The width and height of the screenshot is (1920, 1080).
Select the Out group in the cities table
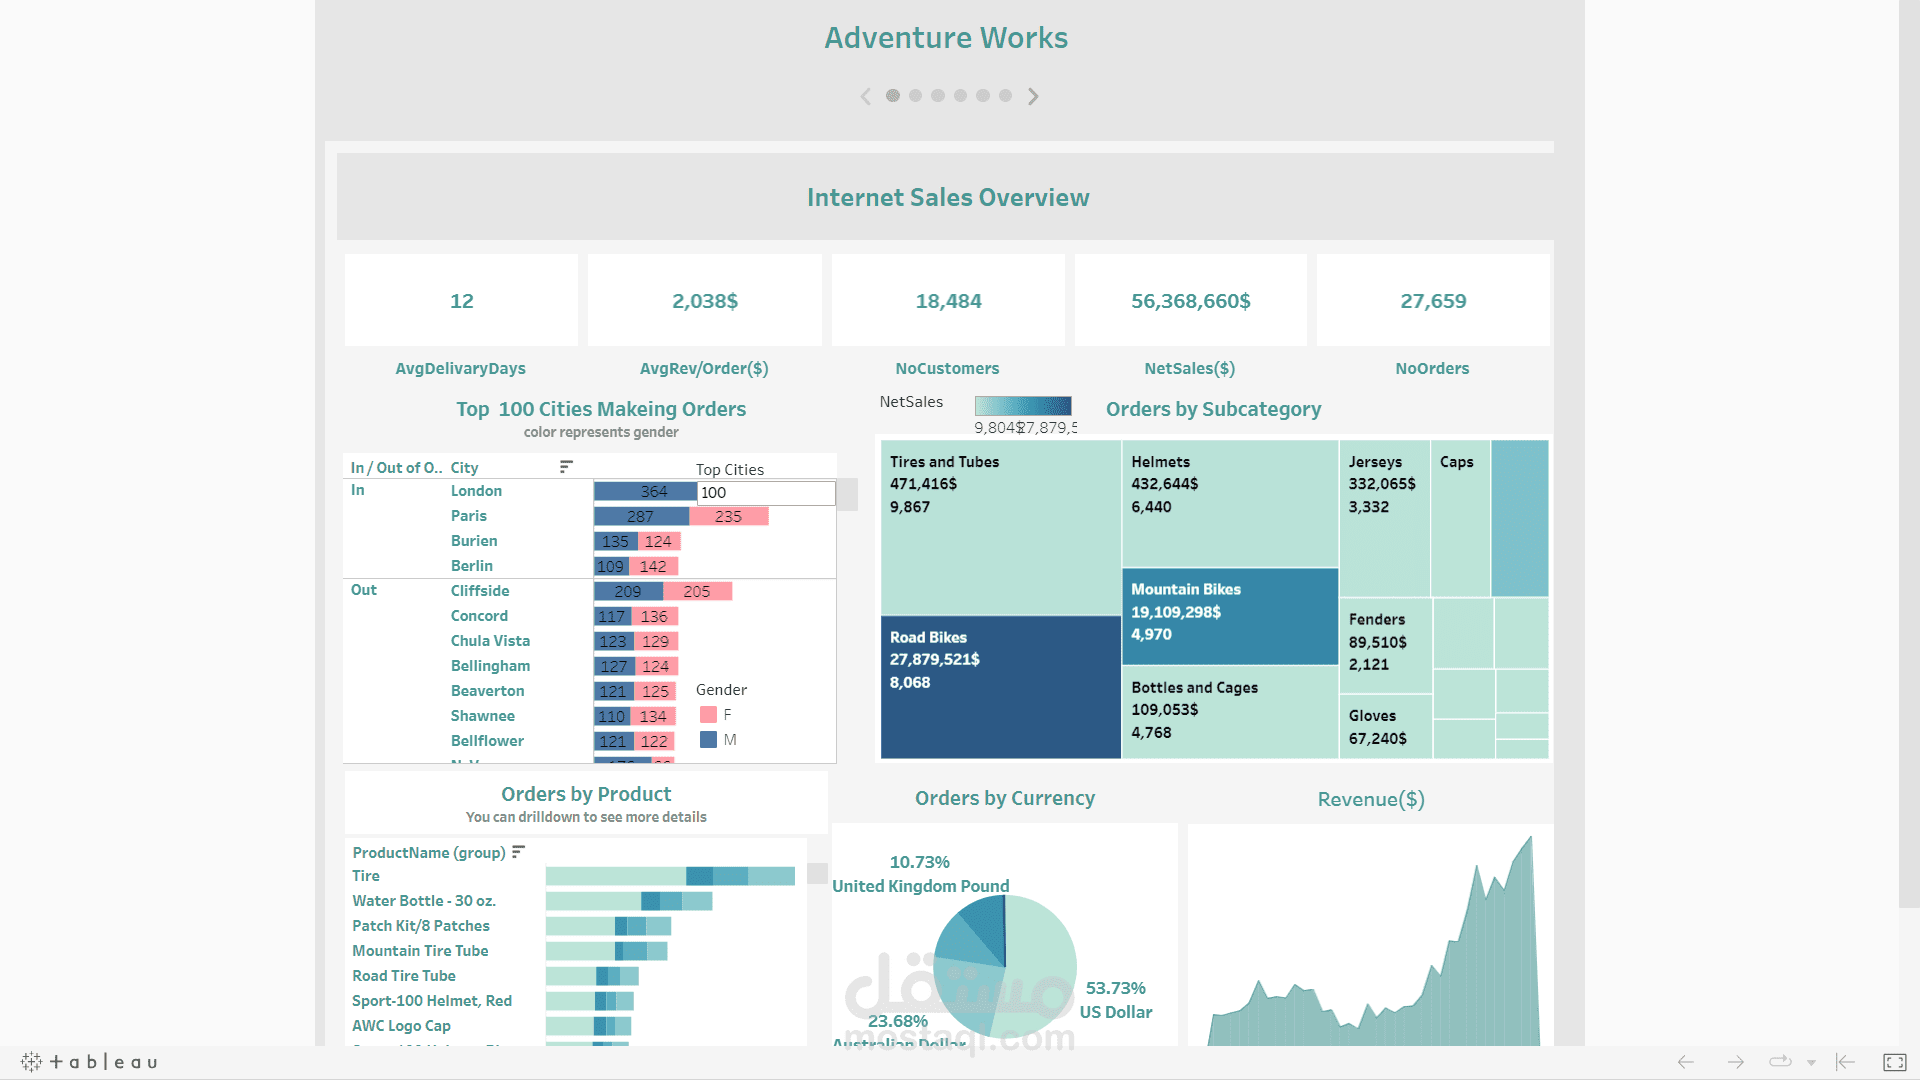[363, 590]
